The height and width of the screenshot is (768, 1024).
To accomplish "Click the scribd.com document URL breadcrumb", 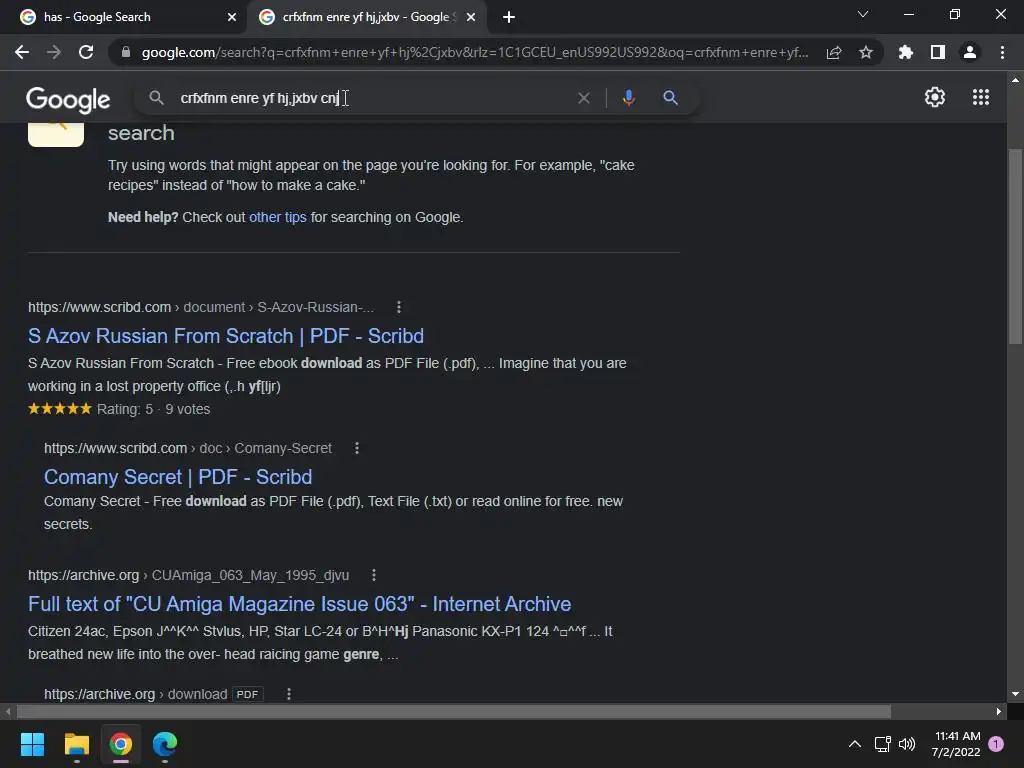I will point(201,307).
